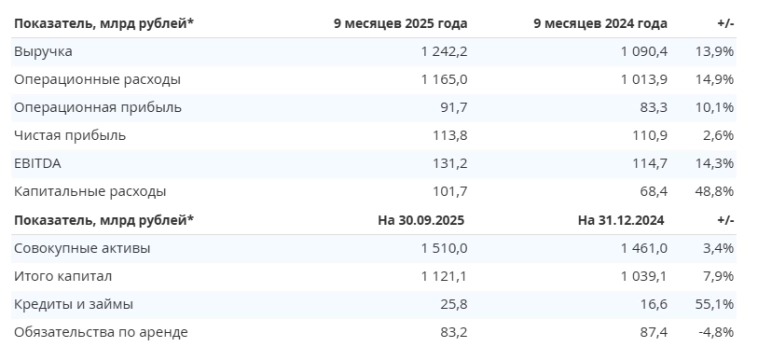Viewport: 758px width, 361px height.
Task: Select the 14,3% change for EBITDA
Action: click(x=715, y=163)
